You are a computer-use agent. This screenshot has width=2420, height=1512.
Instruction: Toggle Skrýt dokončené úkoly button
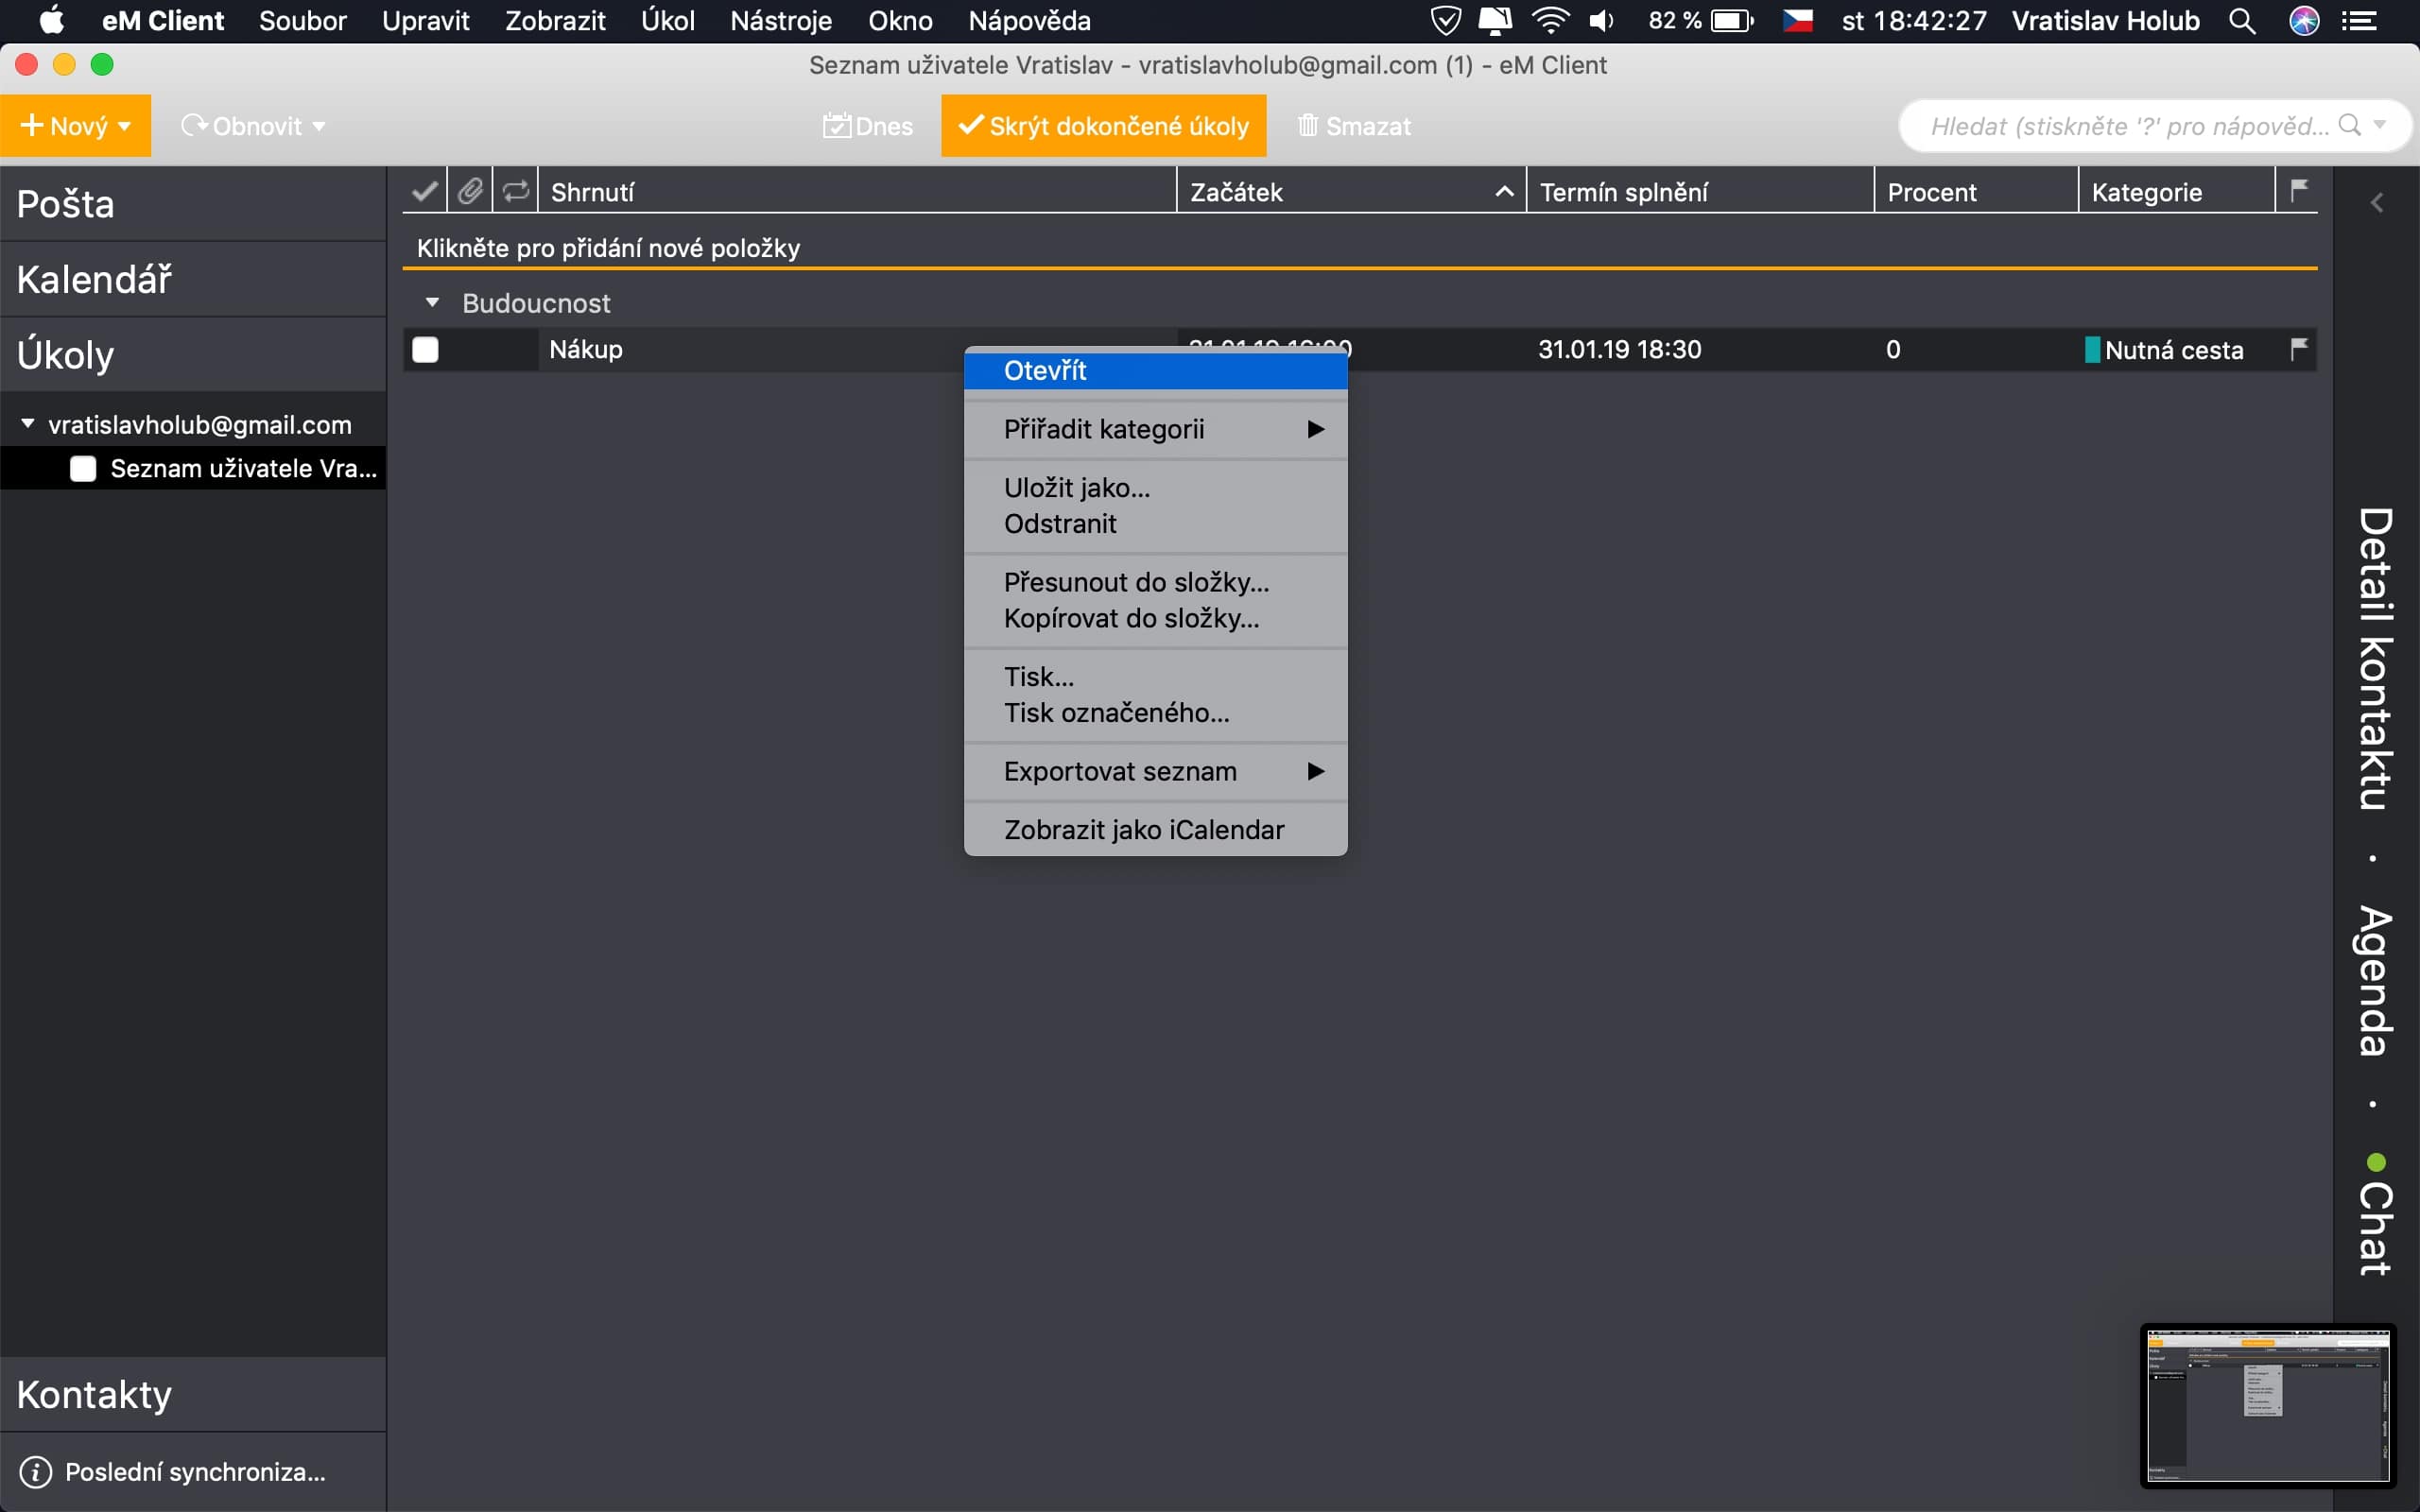tap(1103, 126)
